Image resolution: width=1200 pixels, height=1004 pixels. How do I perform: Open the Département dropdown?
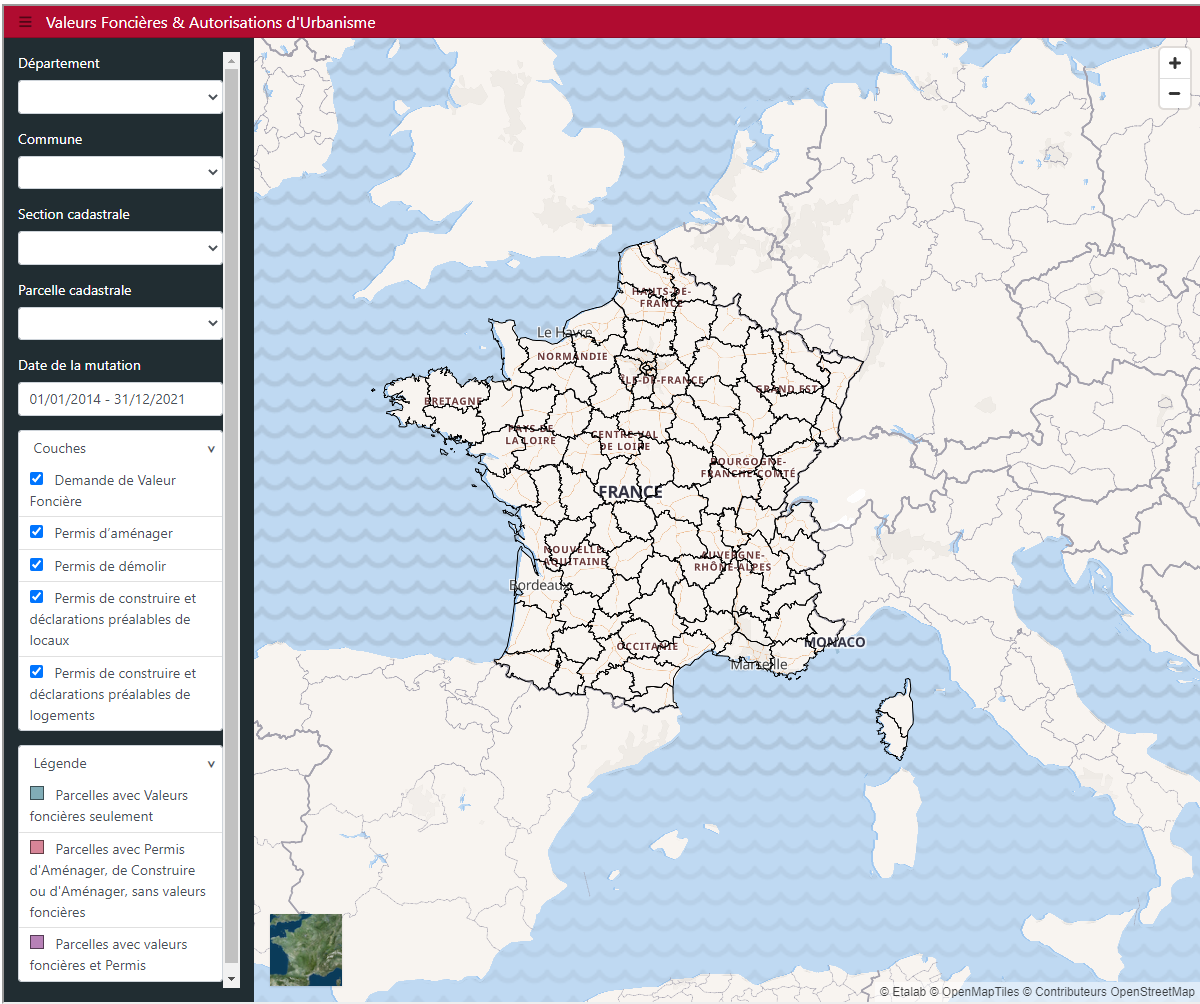[x=120, y=97]
